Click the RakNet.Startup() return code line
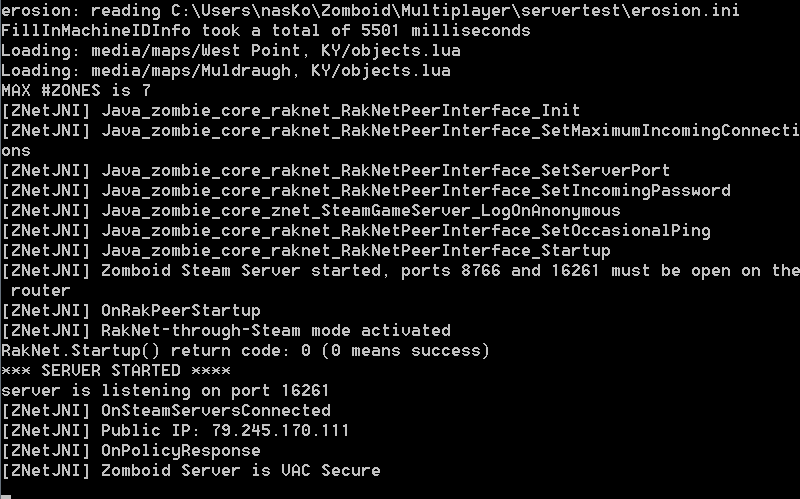 point(245,351)
